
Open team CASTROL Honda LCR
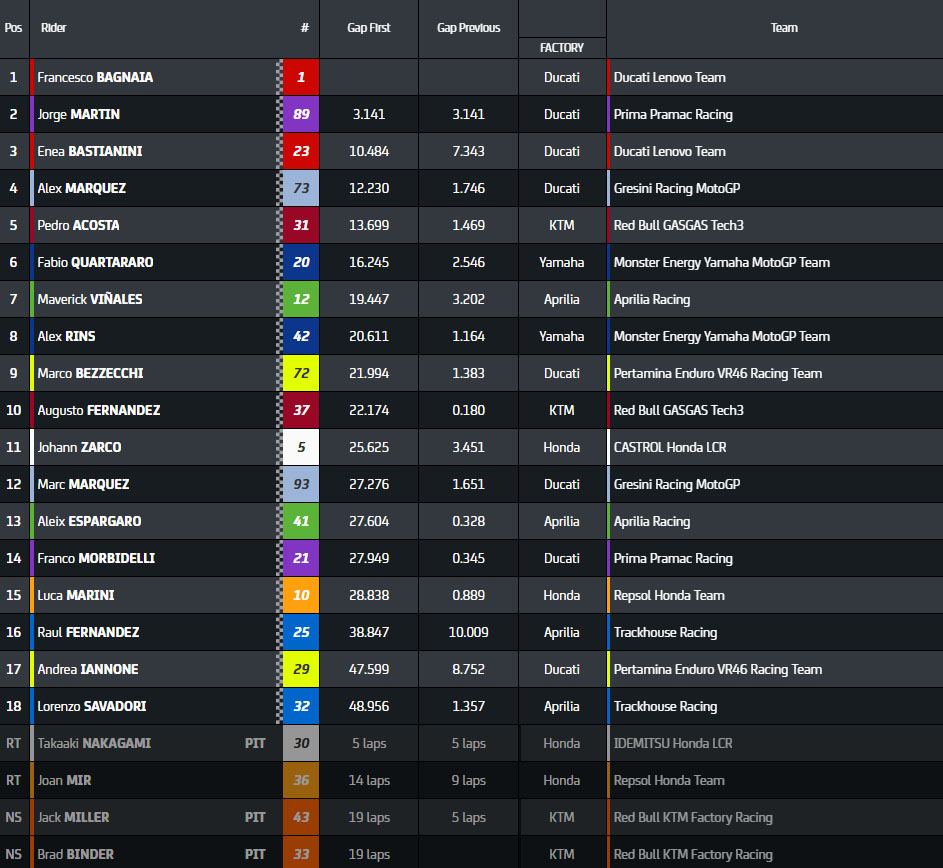tap(670, 448)
